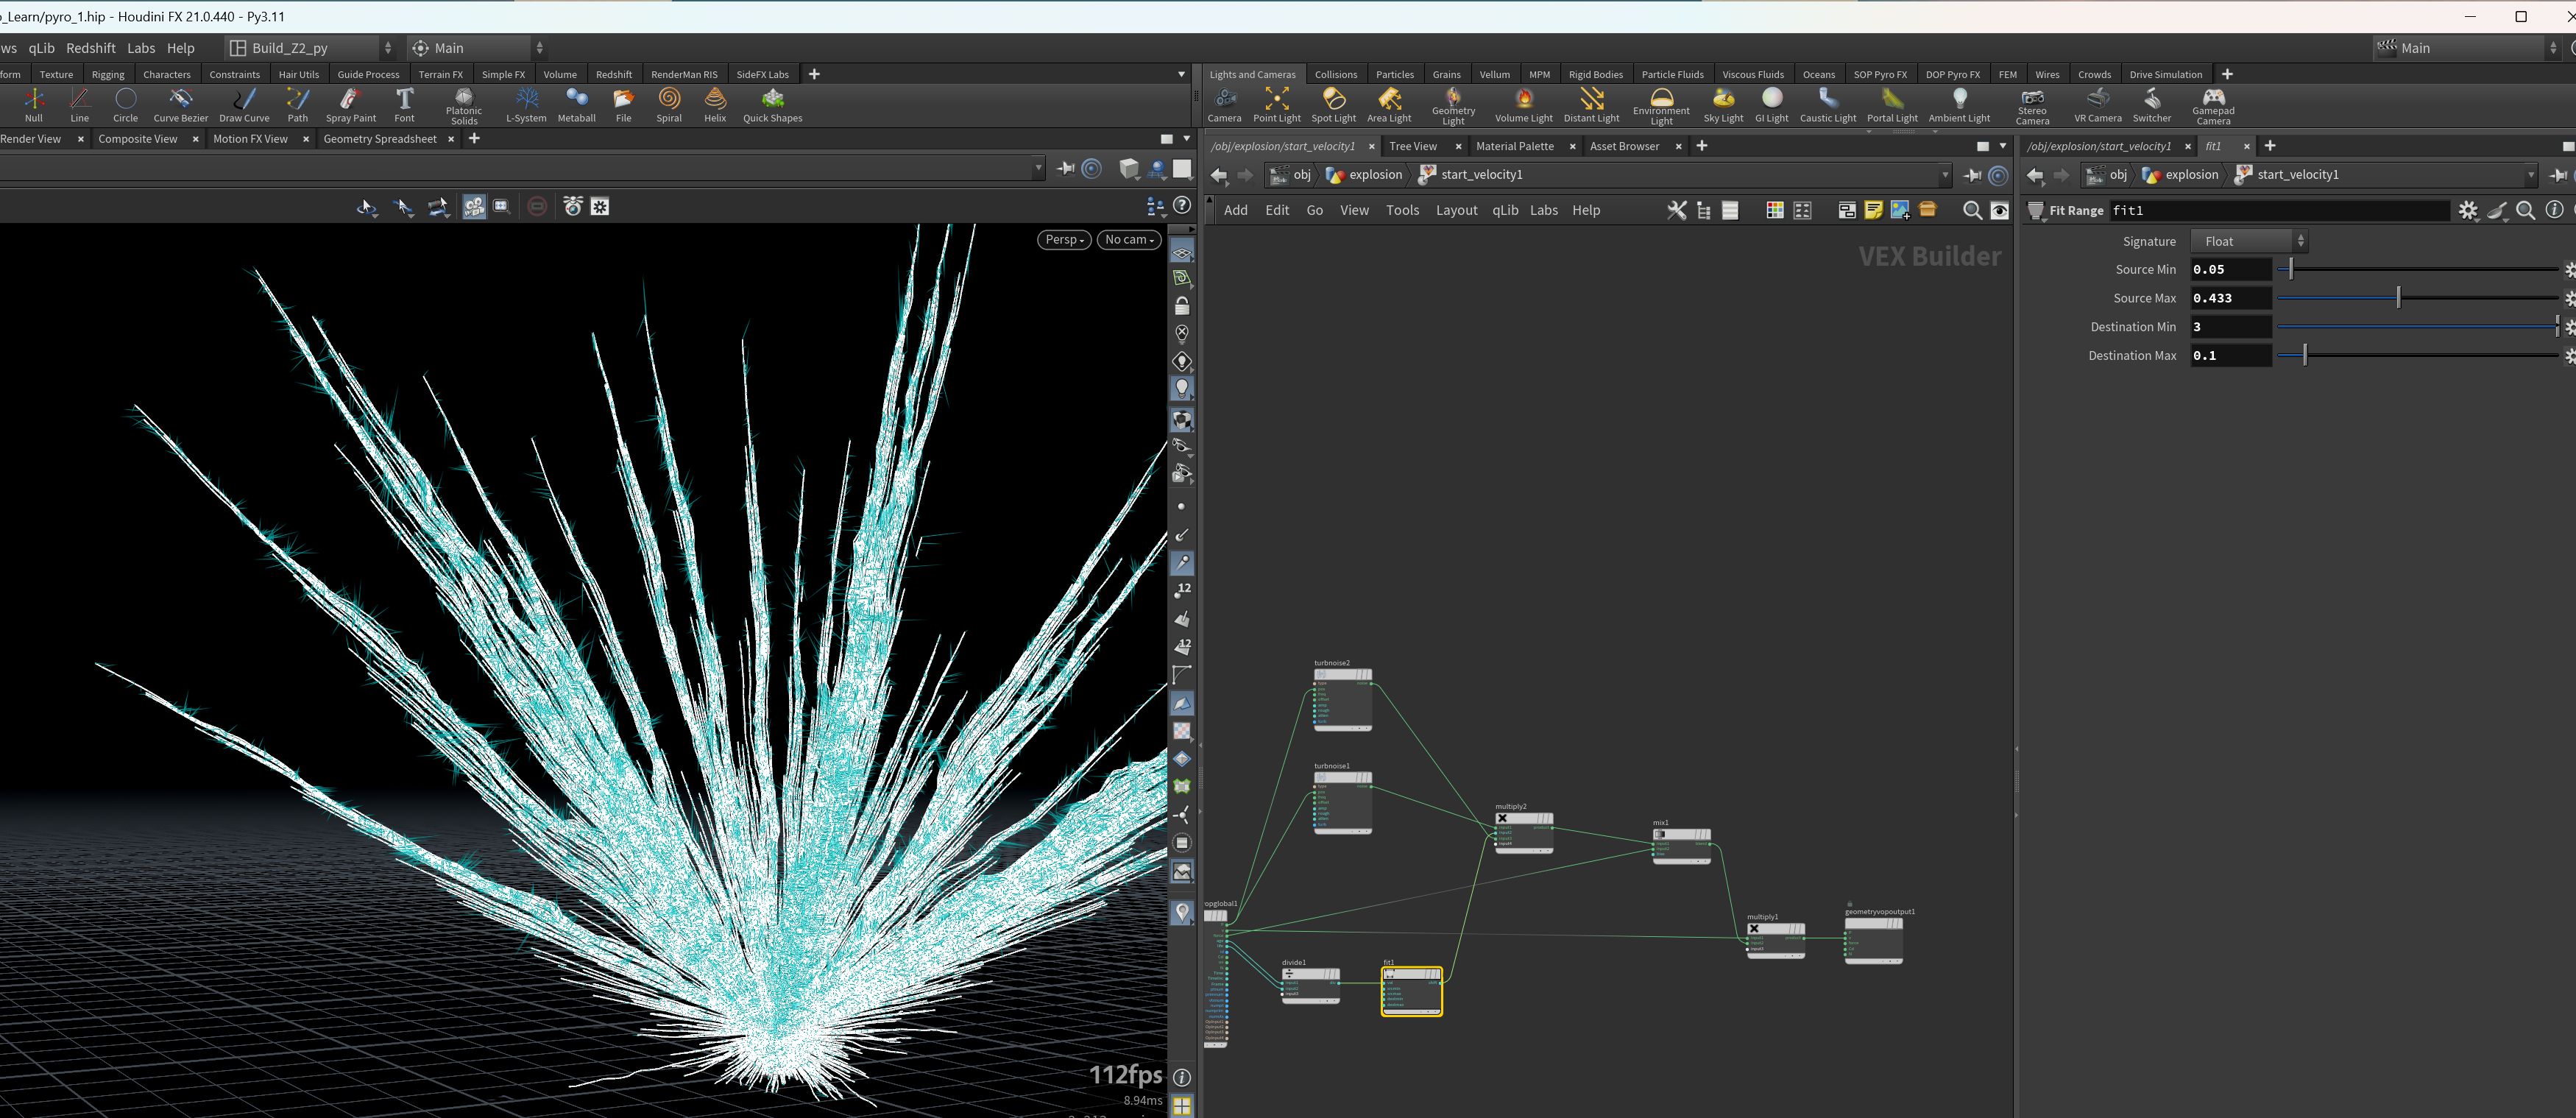
Task: Toggle viewport headlight lighting bulb icon
Action: [x=1182, y=388]
